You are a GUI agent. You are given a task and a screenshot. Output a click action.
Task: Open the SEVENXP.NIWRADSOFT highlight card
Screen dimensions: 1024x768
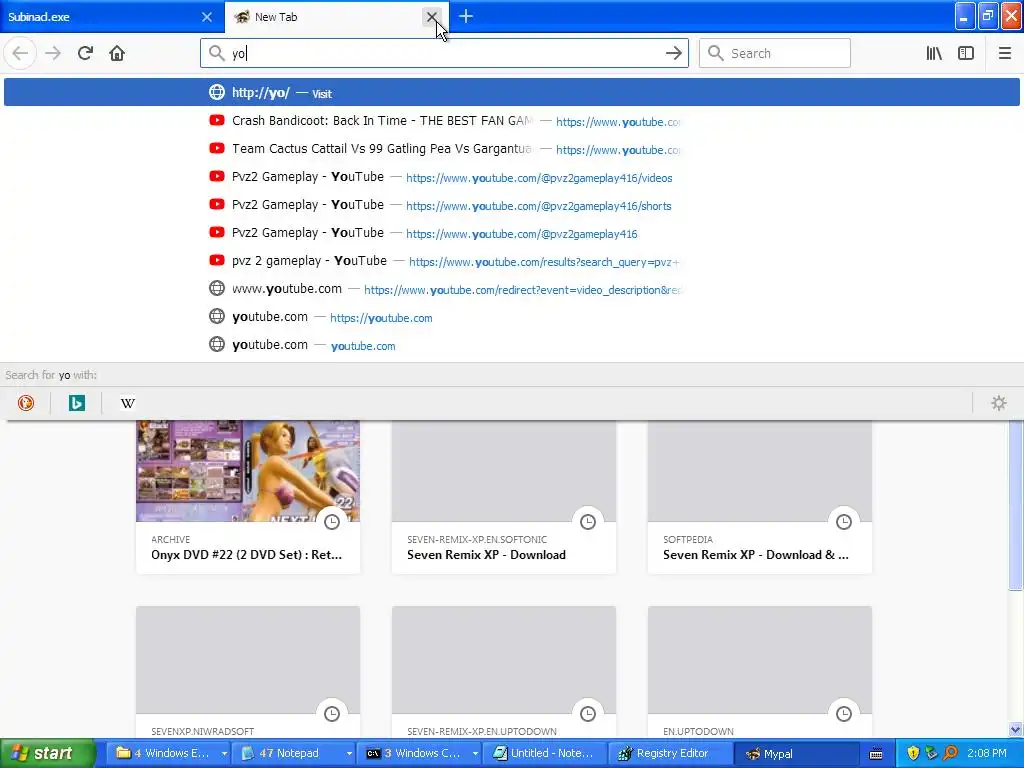(248, 673)
